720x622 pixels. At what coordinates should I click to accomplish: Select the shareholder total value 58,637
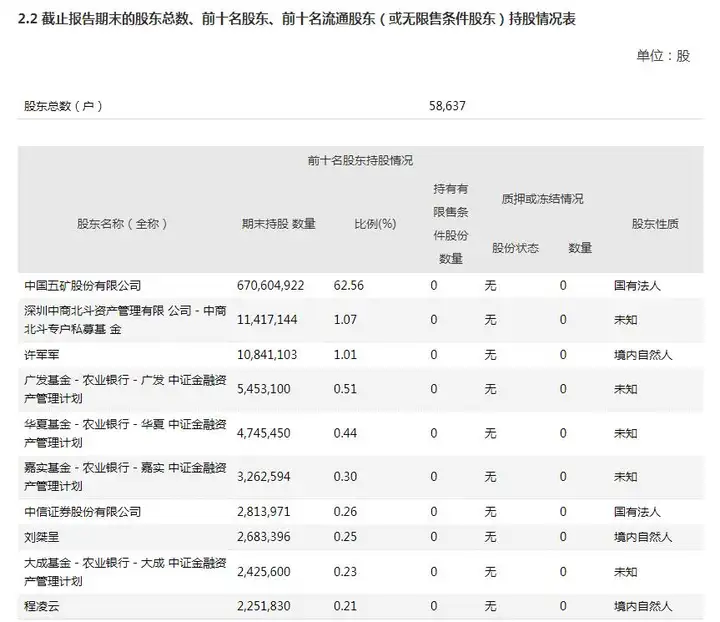pyautogui.click(x=447, y=106)
